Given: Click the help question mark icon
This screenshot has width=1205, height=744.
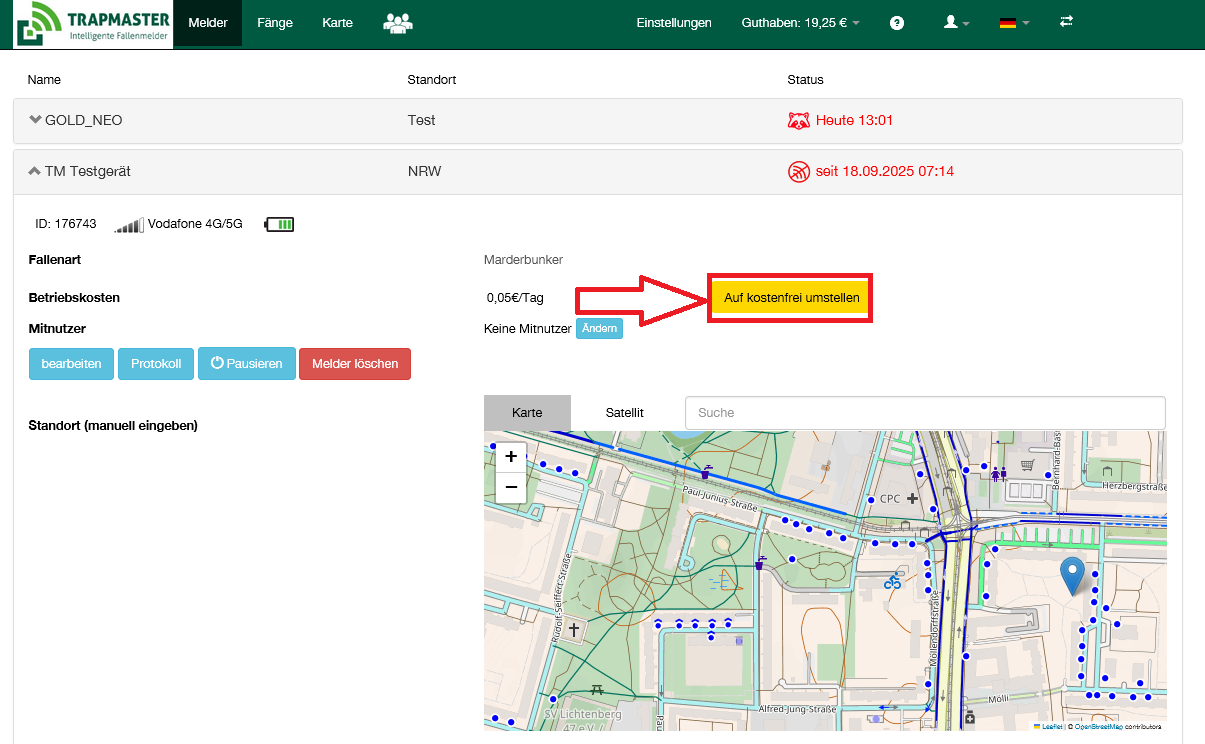Looking at the screenshot, I should tap(897, 23).
